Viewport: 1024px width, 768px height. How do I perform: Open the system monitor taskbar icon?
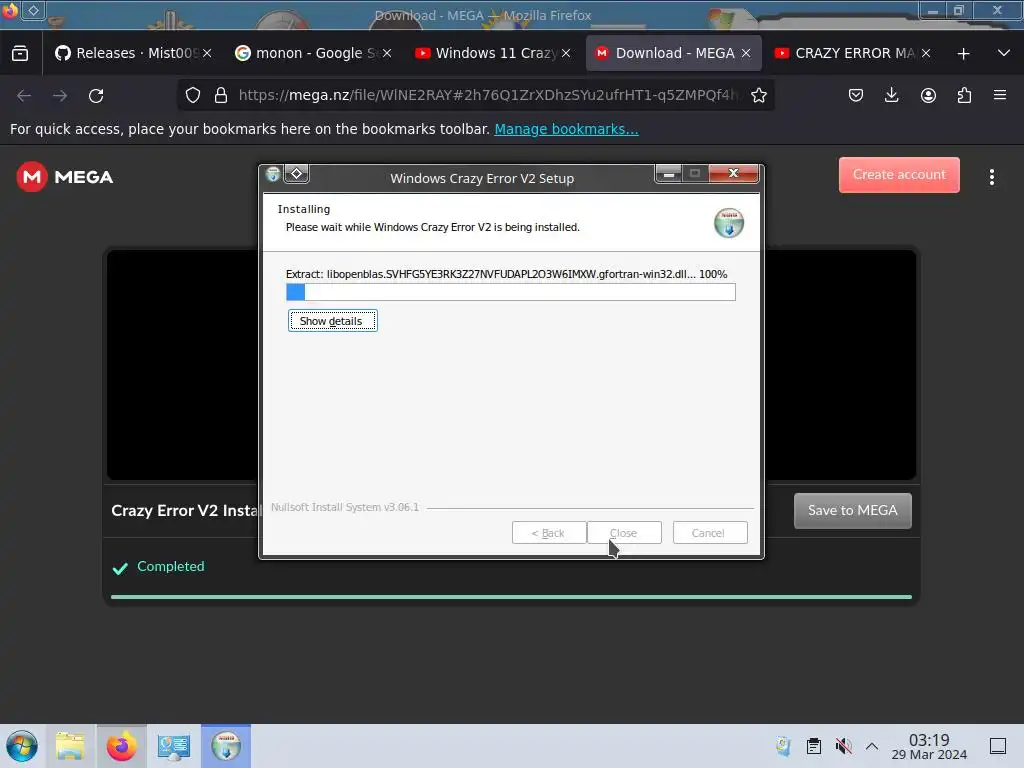(x=174, y=746)
